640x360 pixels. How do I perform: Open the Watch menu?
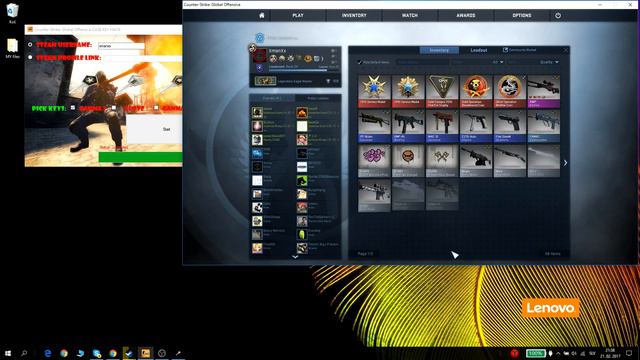(410, 16)
